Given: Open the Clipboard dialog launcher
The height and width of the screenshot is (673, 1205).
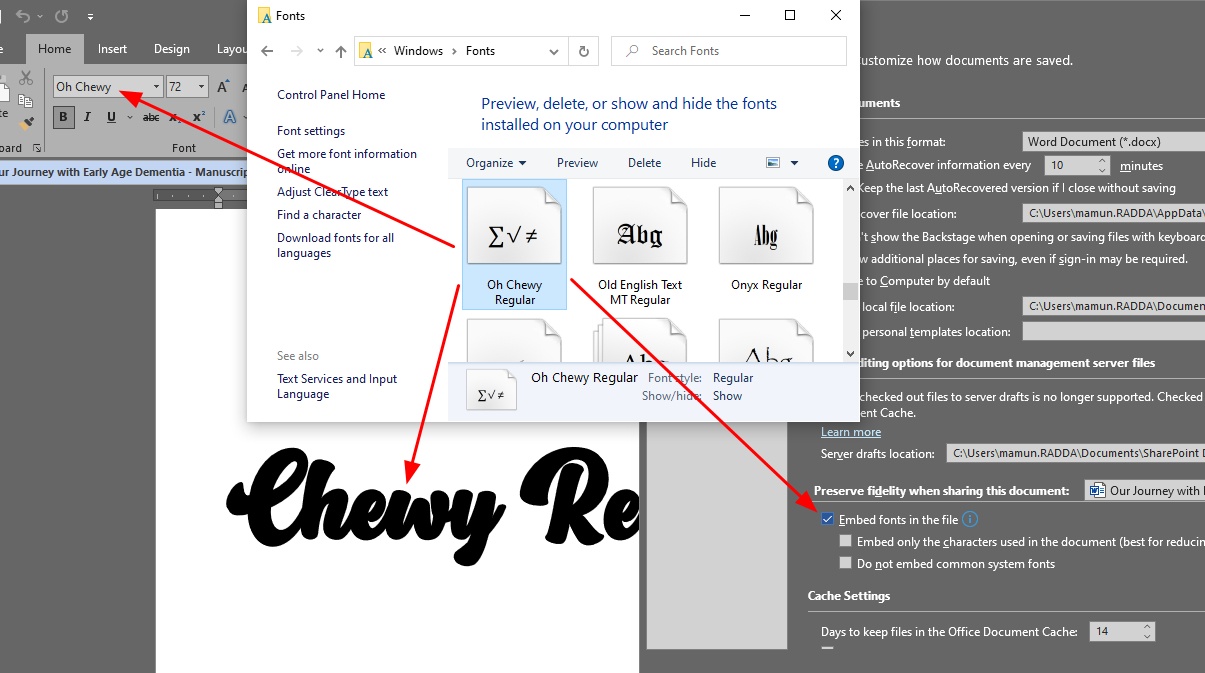Looking at the screenshot, I should point(37,148).
